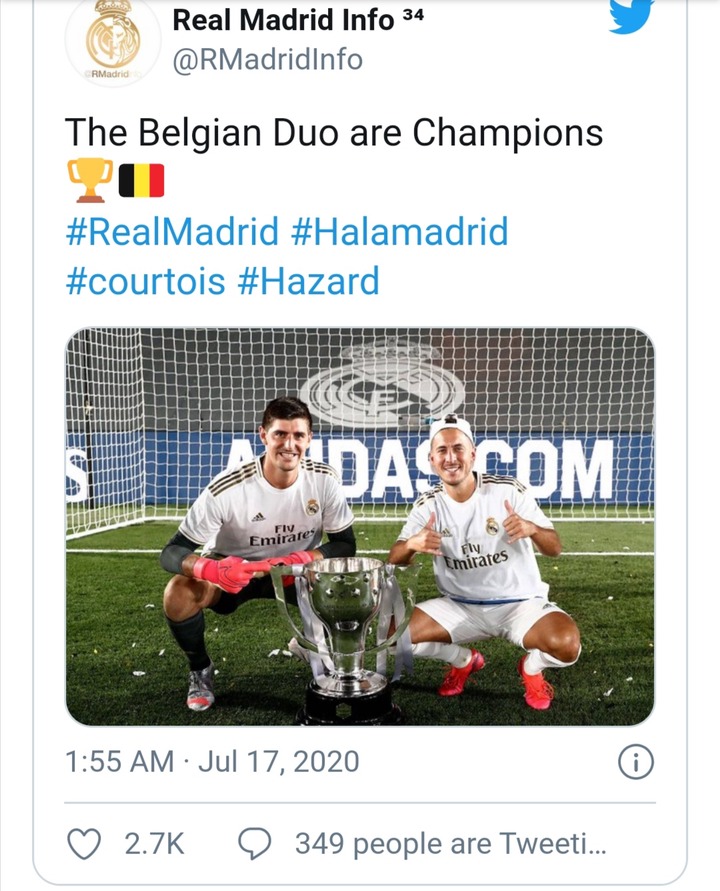The image size is (720, 891).
Task: Click the Belgian flag emoji
Action: (x=141, y=180)
